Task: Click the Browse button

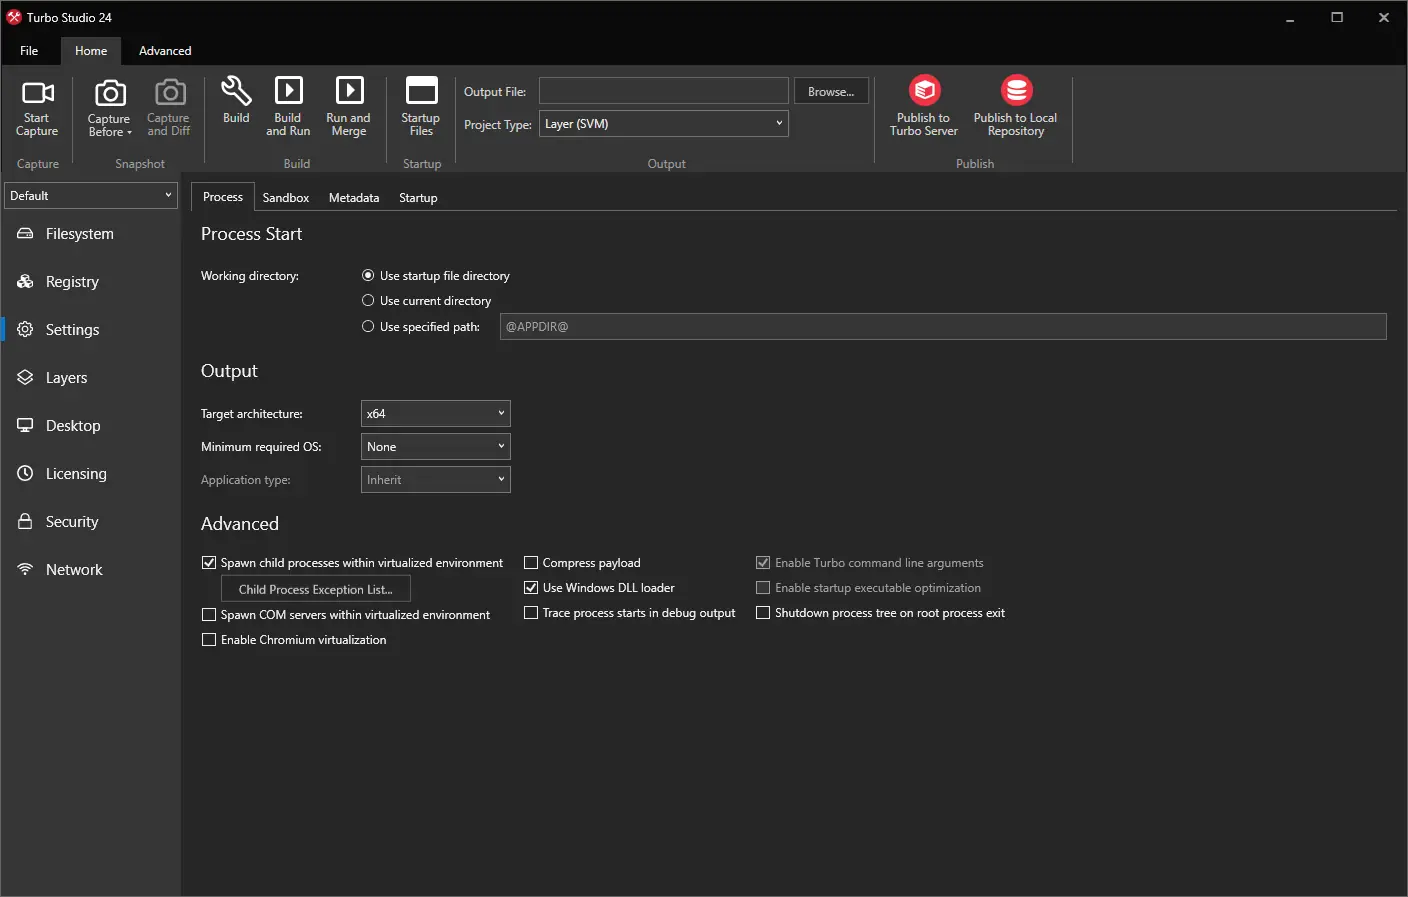Action: 831,91
